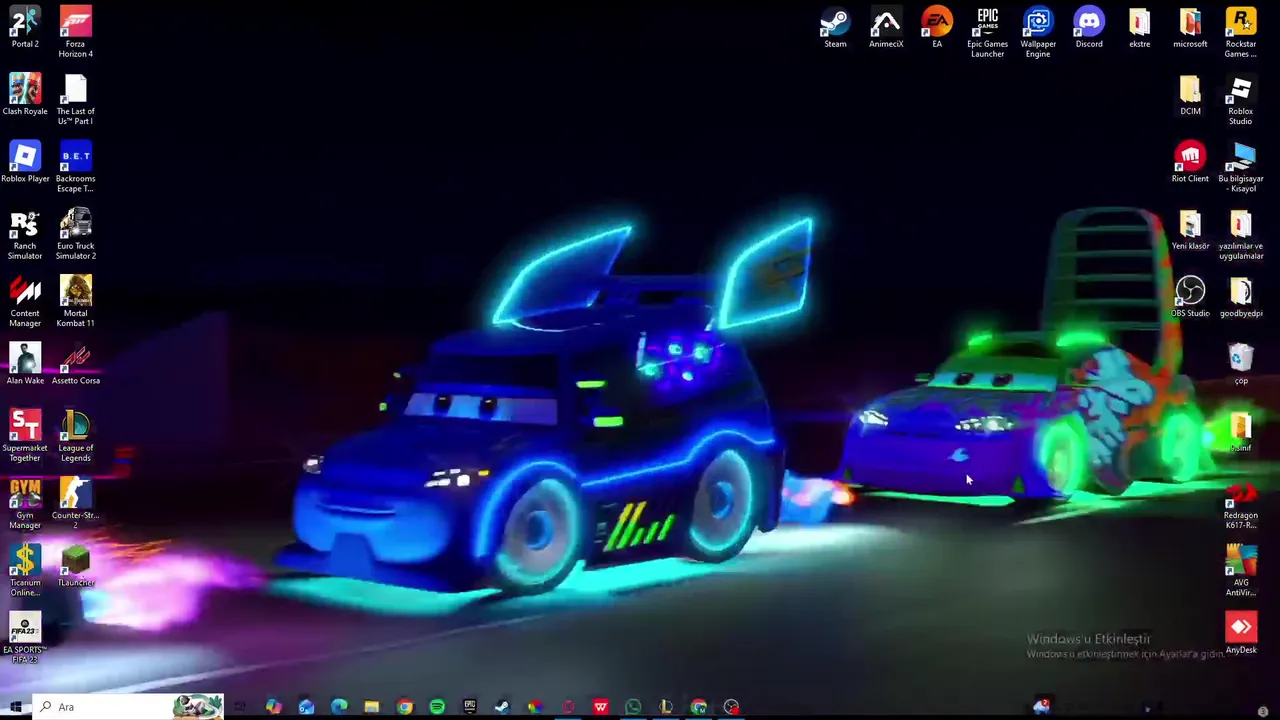The width and height of the screenshot is (1280, 720).
Task: Open the Steam desktop shortcut
Action: (x=835, y=27)
